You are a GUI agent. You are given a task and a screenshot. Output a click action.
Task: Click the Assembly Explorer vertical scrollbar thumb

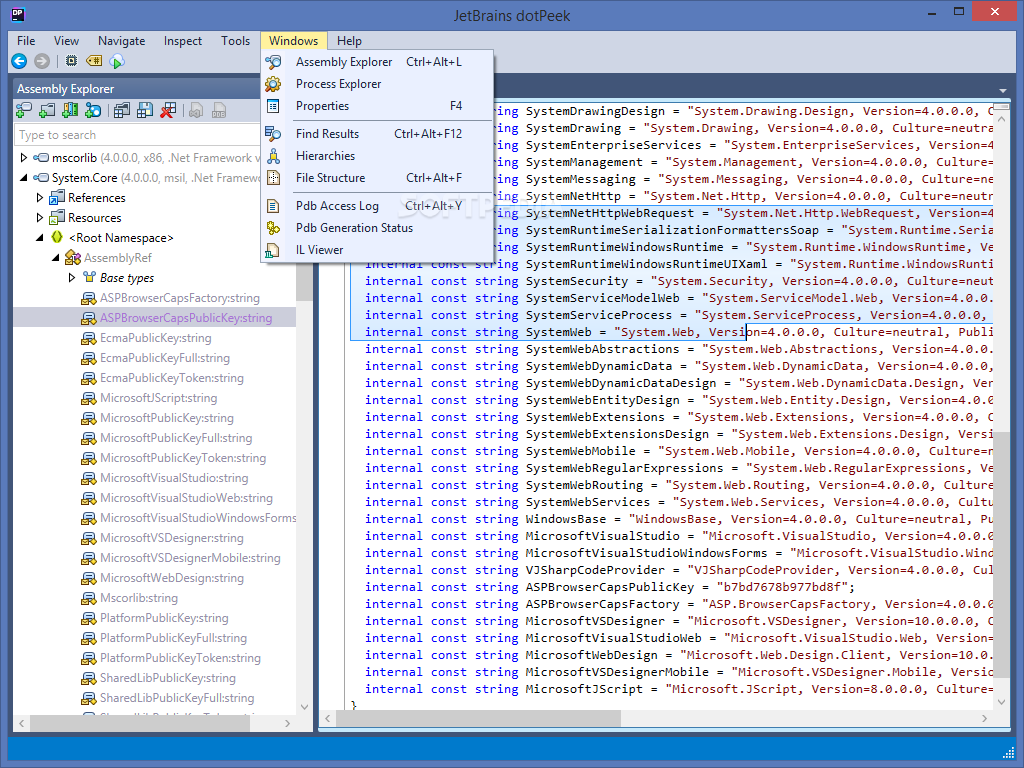304,281
